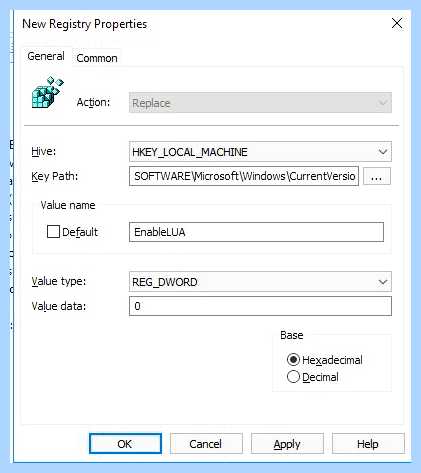Click the Value name group label
Screen dimensions: 421x473
68,205
